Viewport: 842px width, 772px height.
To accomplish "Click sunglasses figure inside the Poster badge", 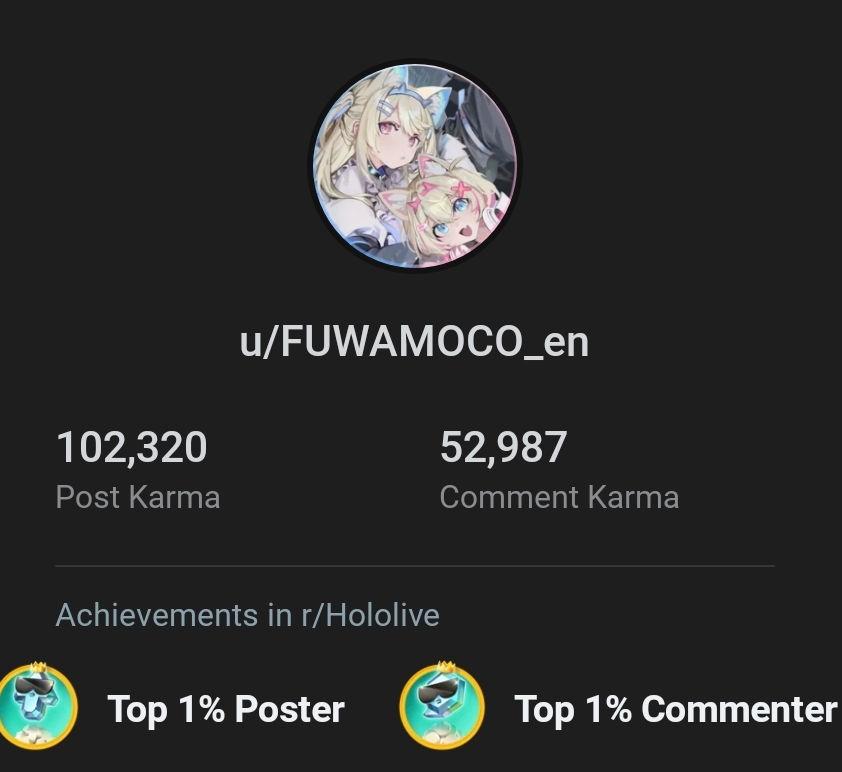I will point(33,699).
